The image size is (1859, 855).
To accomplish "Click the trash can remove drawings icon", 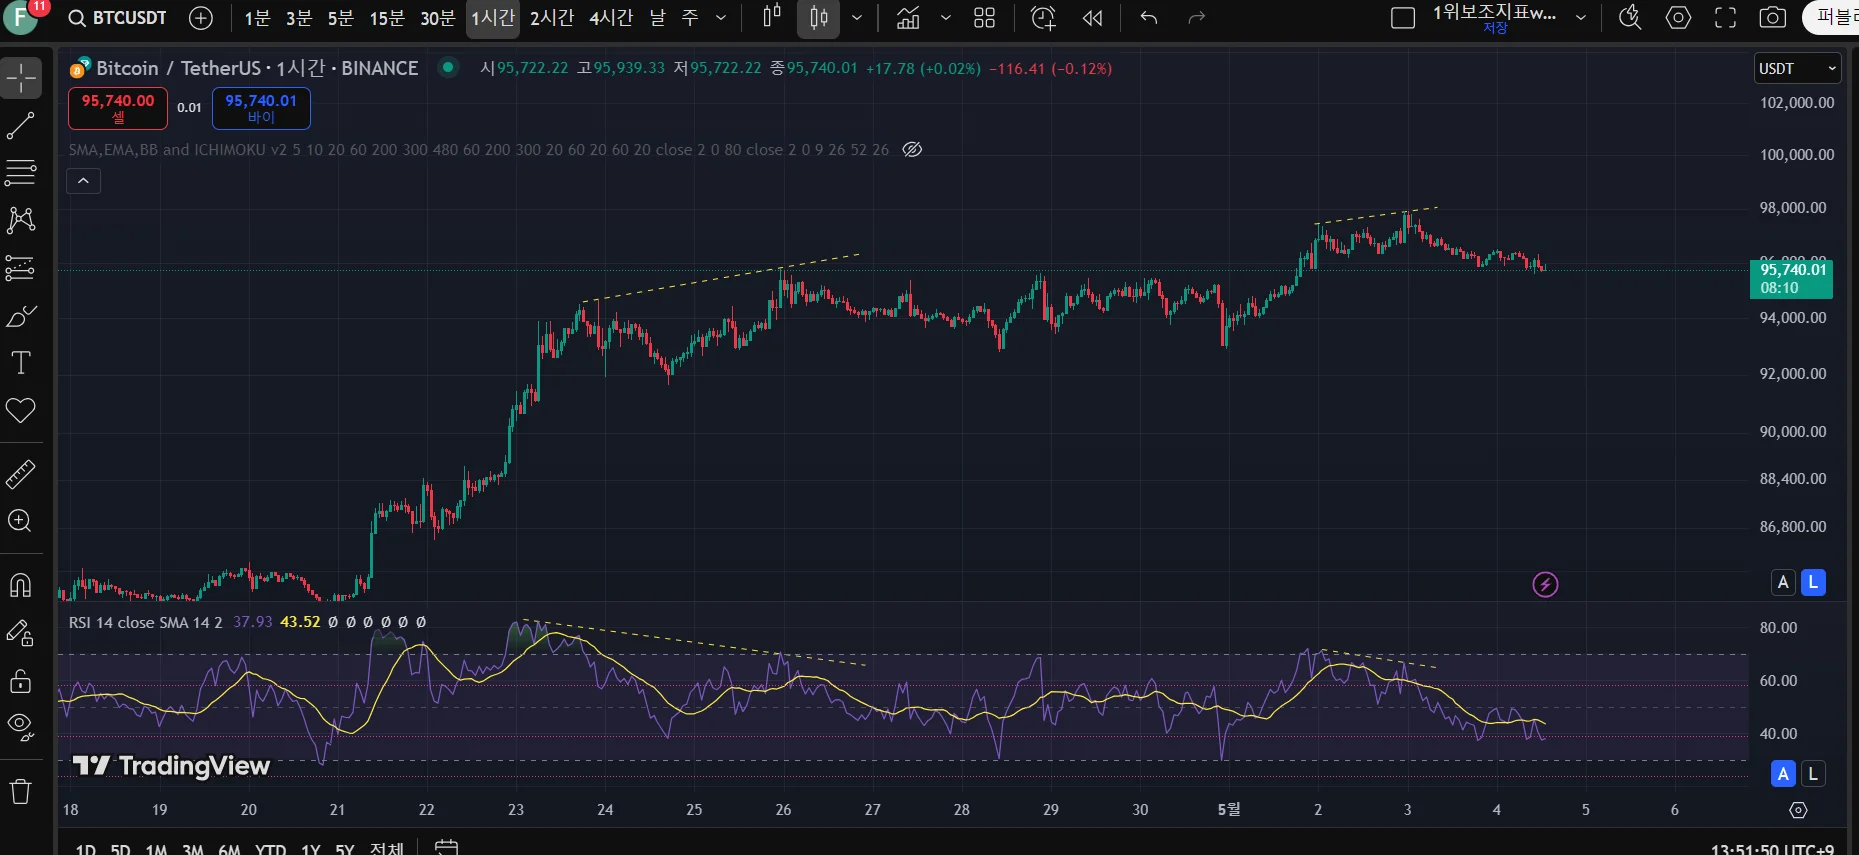I will coord(21,792).
